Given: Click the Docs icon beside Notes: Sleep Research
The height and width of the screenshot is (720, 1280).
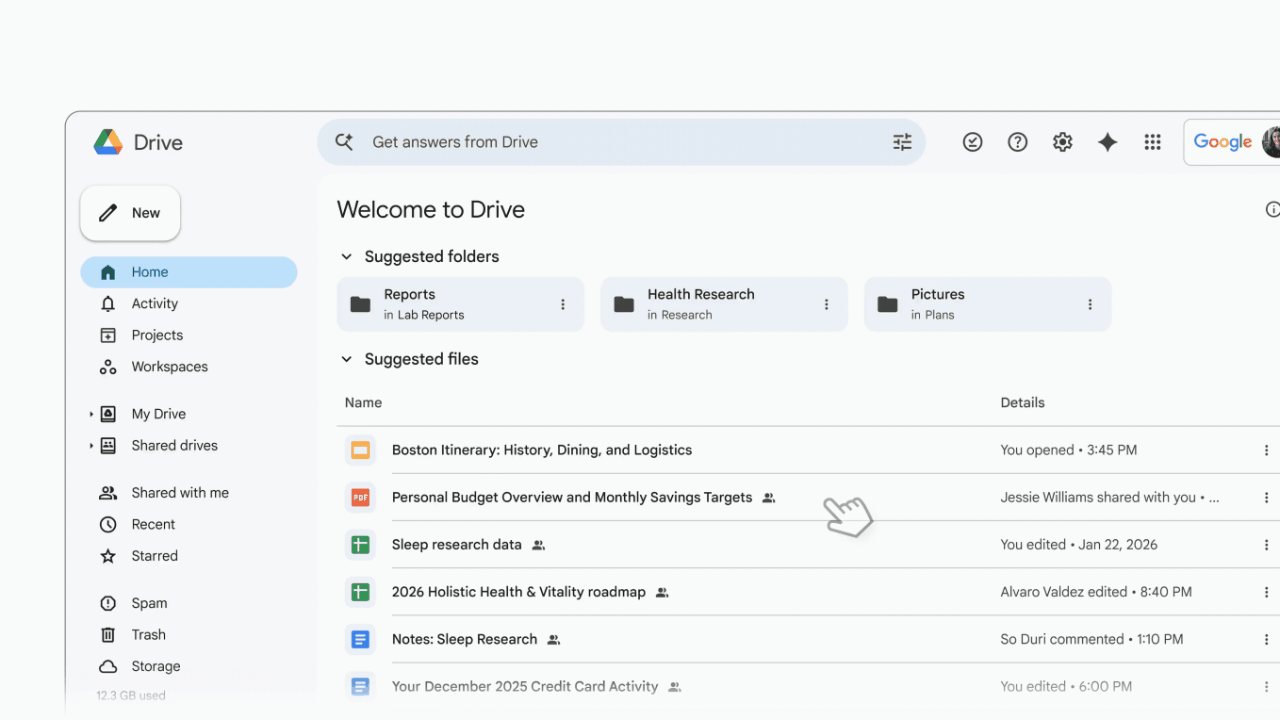Looking at the screenshot, I should point(360,639).
